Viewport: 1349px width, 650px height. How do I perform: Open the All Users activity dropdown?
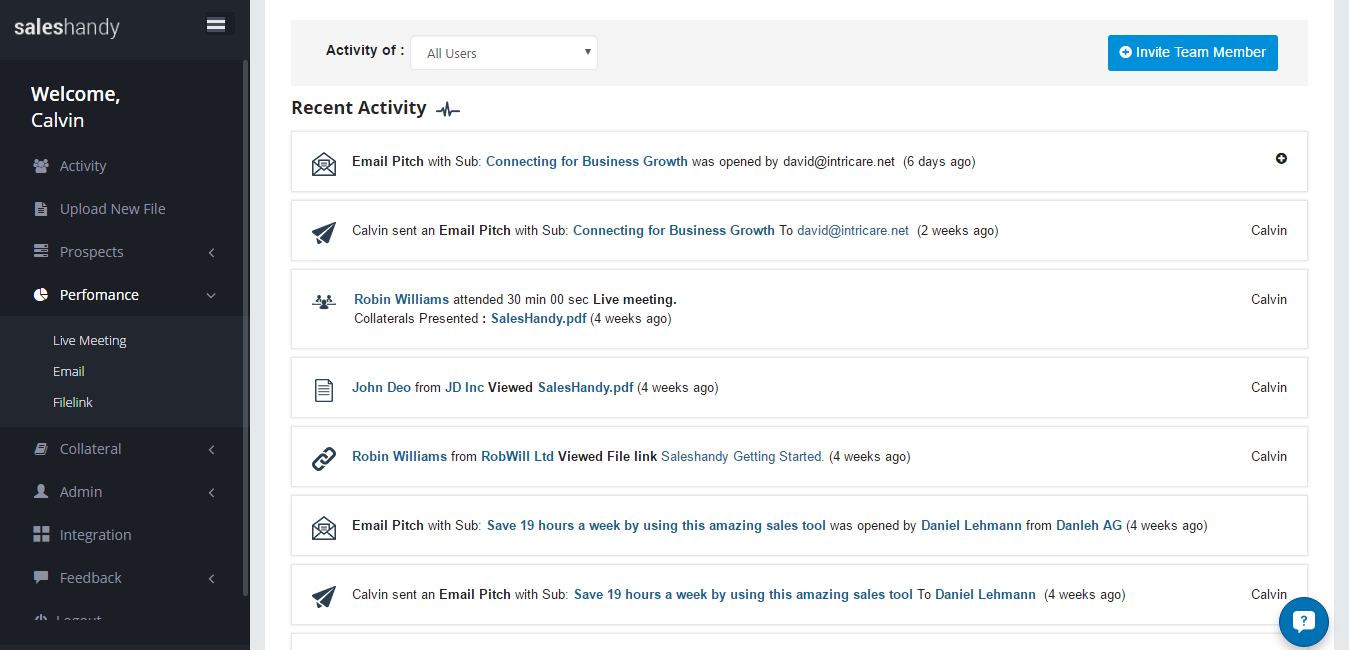tap(504, 53)
